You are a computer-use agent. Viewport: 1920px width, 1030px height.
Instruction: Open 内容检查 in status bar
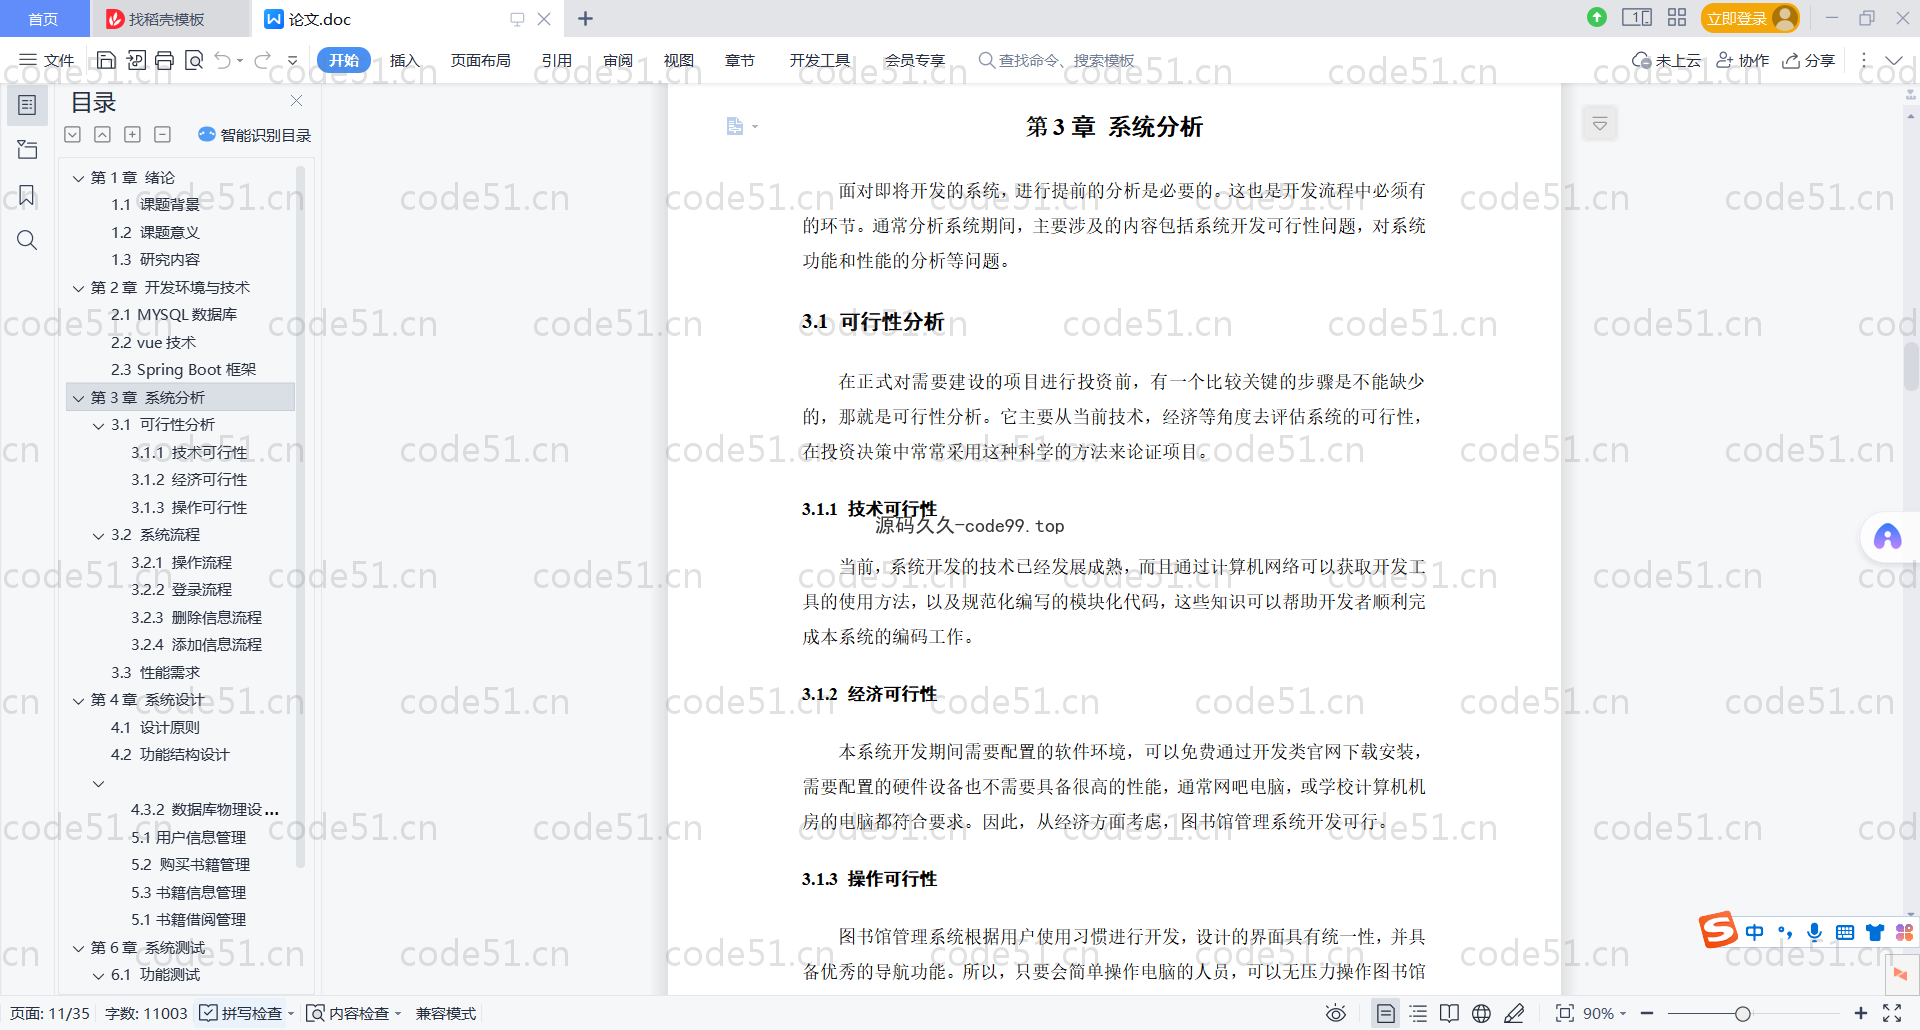(353, 1013)
